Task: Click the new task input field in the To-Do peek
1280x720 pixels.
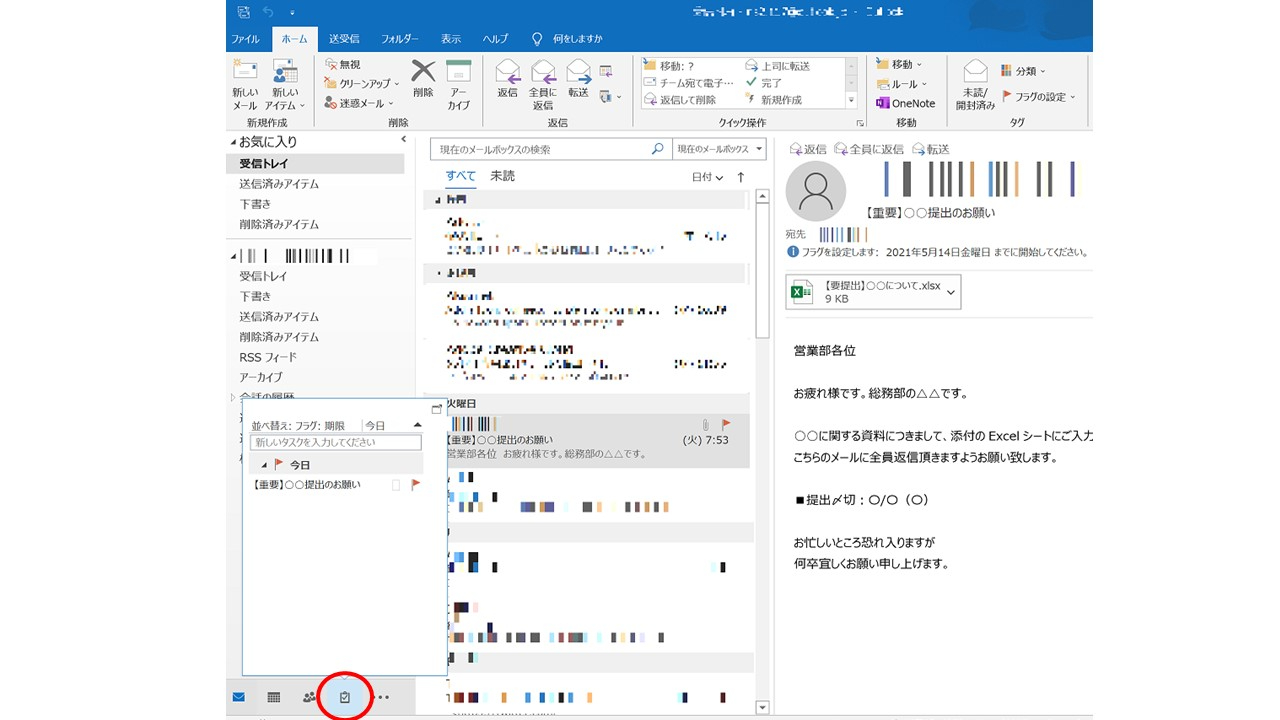Action: pyautogui.click(x=334, y=441)
